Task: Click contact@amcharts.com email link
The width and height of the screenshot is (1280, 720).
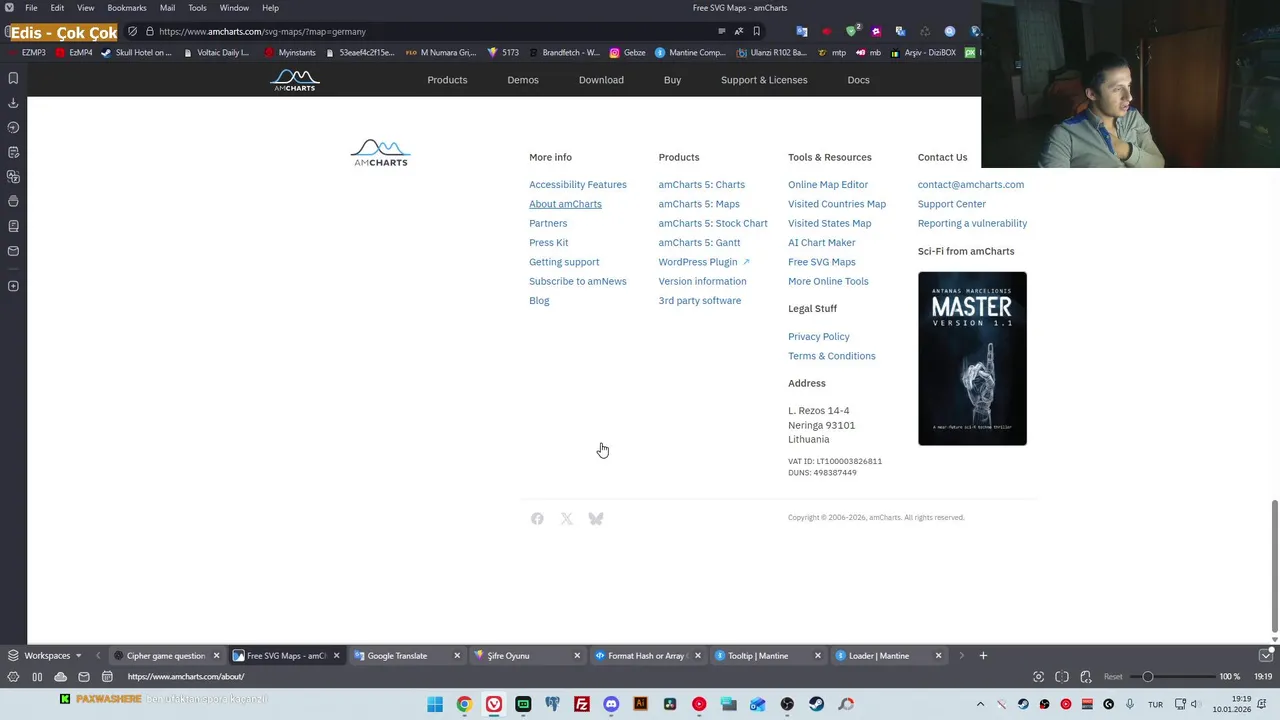Action: (x=971, y=185)
